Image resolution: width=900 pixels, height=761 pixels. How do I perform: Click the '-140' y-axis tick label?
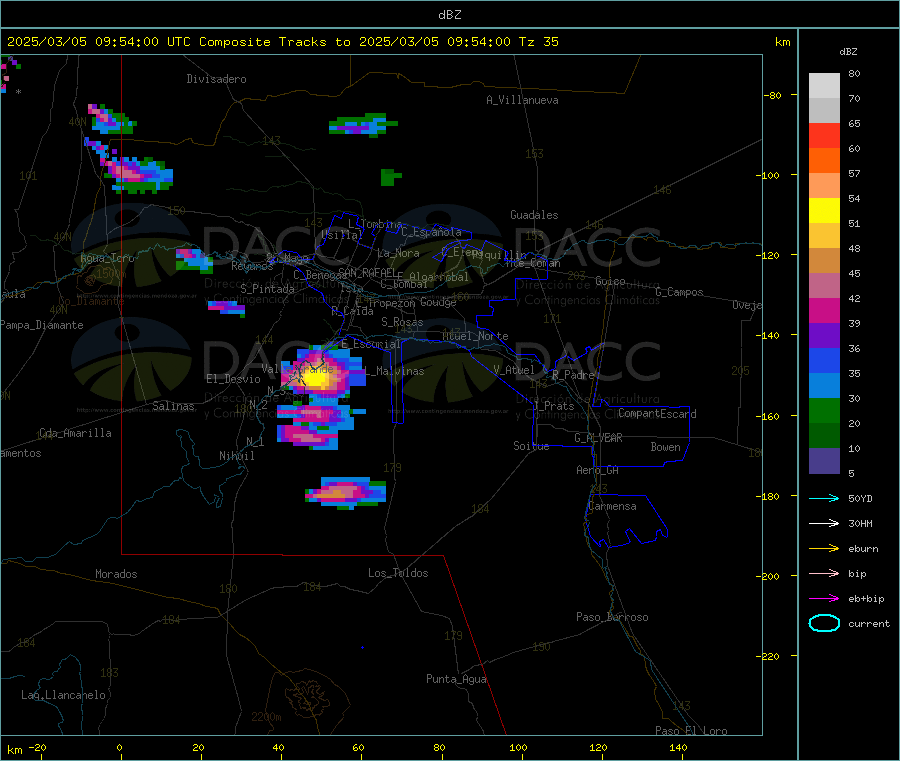coord(769,335)
